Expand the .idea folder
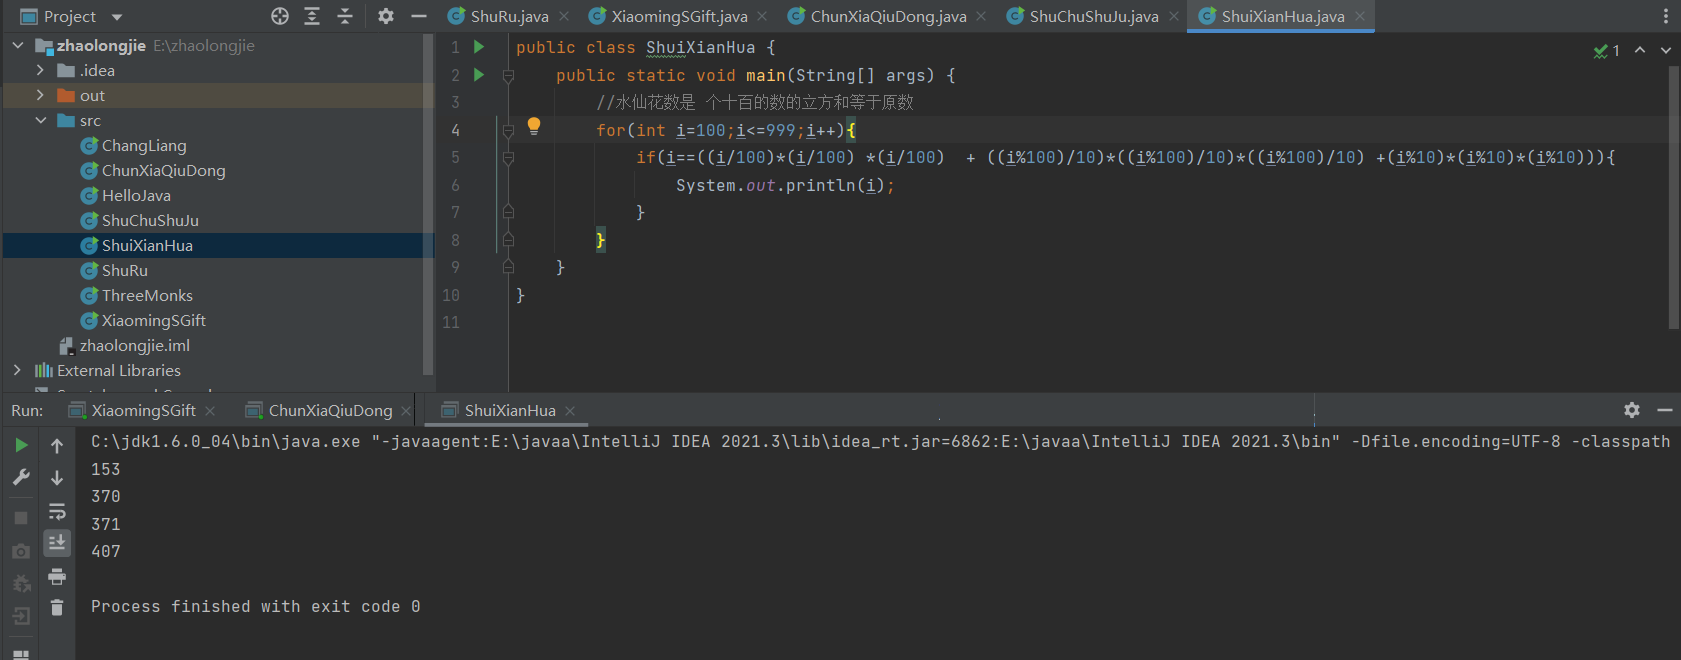The image size is (1681, 660). tap(40, 70)
